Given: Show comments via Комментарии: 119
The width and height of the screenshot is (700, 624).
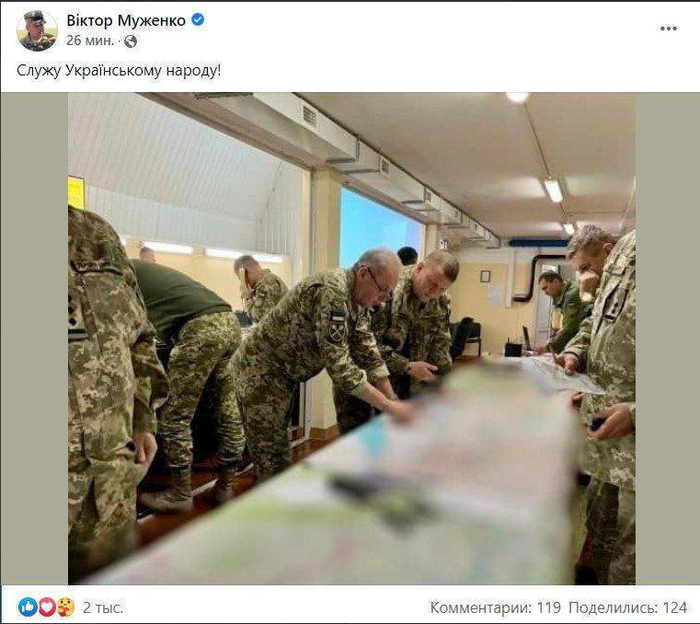Looking at the screenshot, I should coord(495,607).
